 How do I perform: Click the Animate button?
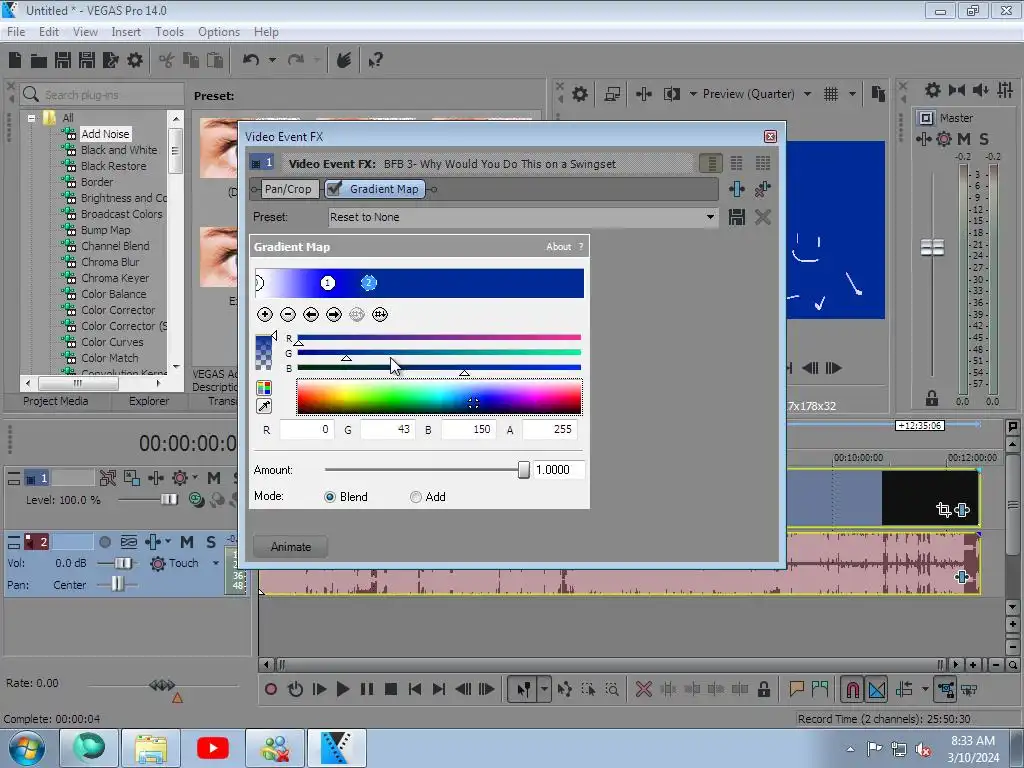pos(291,547)
